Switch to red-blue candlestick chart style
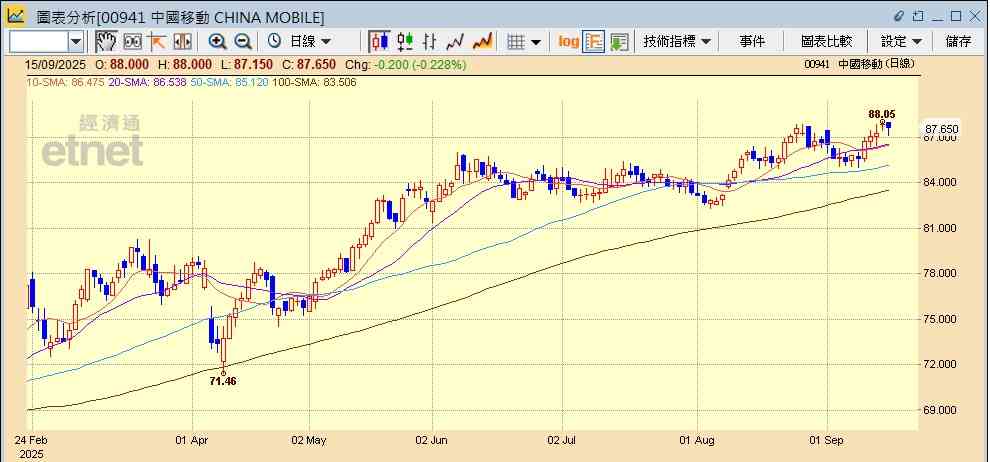Image resolution: width=990 pixels, height=462 pixels. tap(379, 42)
